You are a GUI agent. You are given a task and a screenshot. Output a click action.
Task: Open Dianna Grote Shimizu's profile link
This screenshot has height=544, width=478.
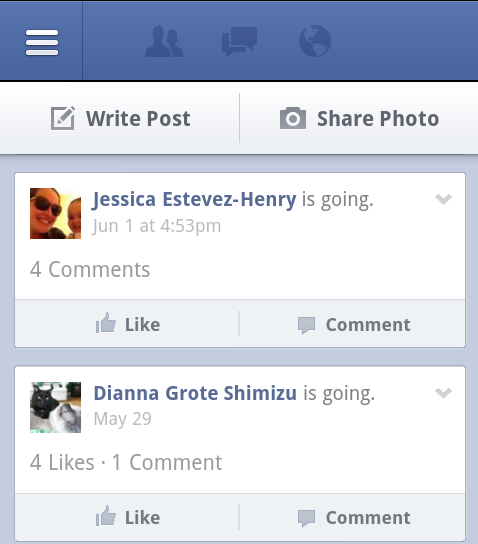[195, 393]
